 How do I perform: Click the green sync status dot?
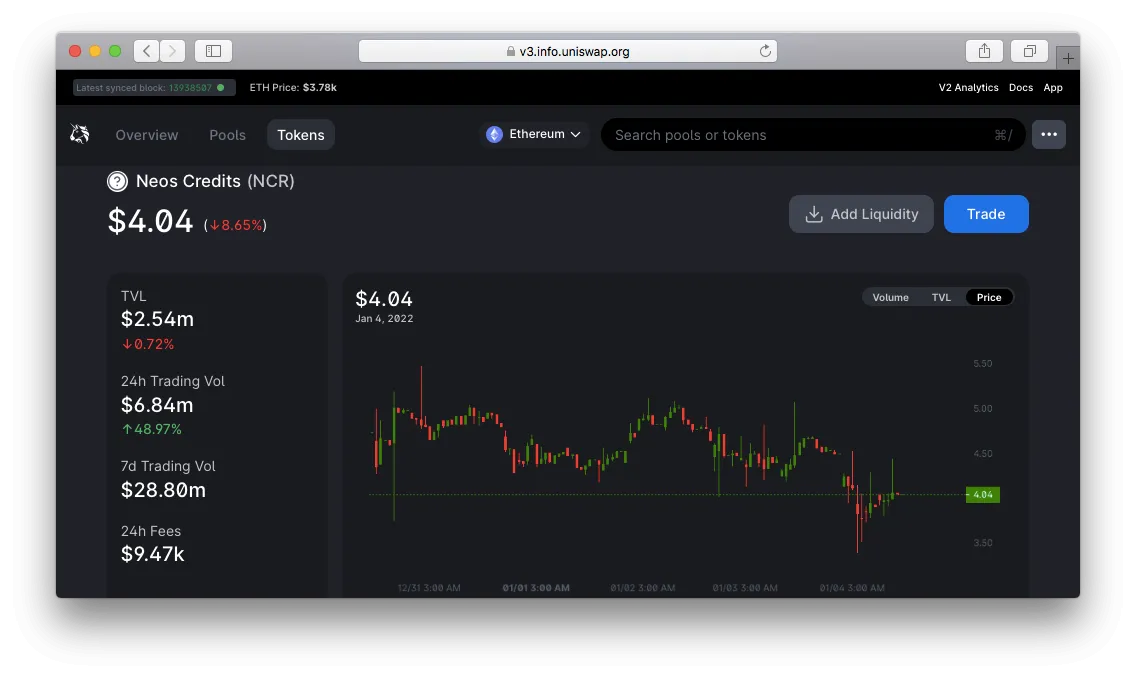point(221,88)
